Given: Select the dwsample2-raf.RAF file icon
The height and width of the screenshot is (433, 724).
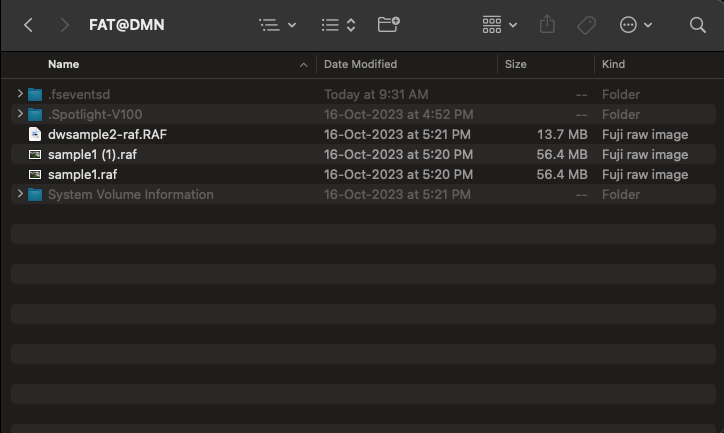Looking at the screenshot, I should (35, 134).
